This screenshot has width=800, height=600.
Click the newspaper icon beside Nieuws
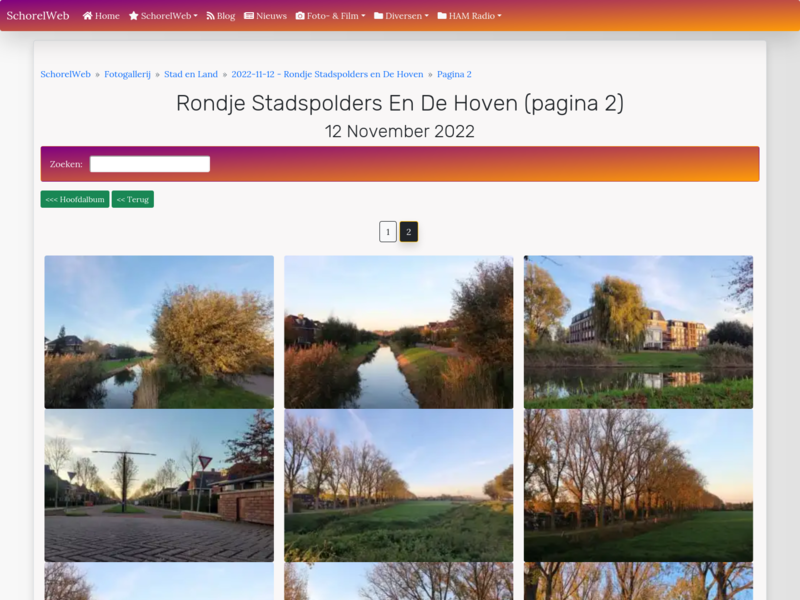pos(249,16)
